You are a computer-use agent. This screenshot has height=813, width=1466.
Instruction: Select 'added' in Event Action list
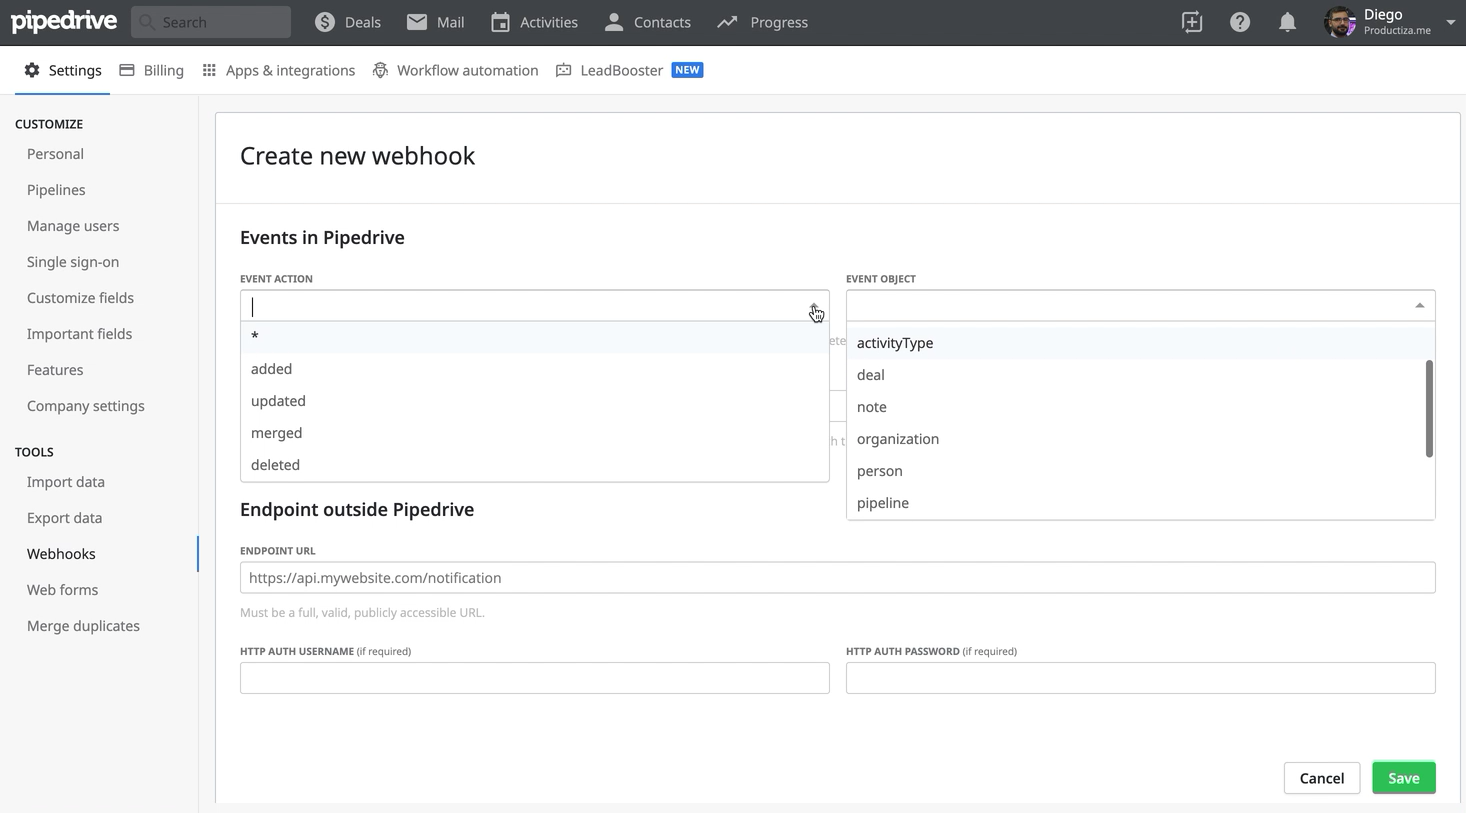[272, 369]
